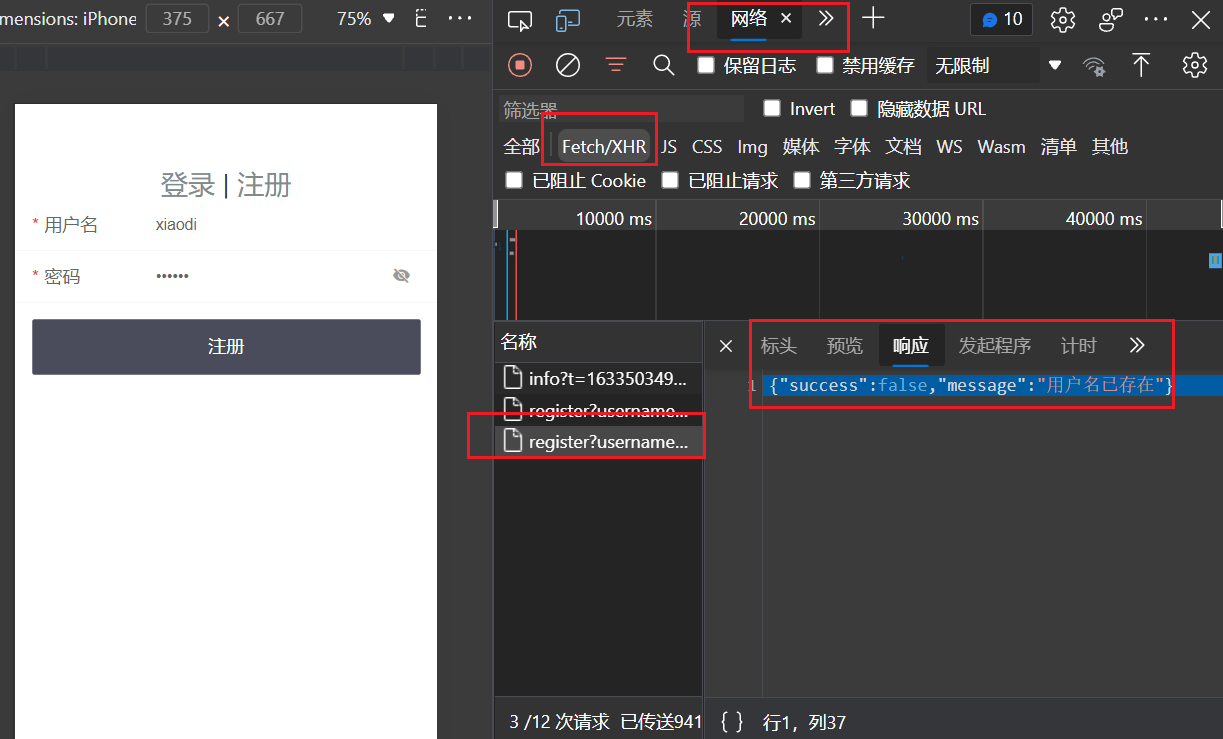Filter requests by Img
The image size is (1223, 739).
752,147
